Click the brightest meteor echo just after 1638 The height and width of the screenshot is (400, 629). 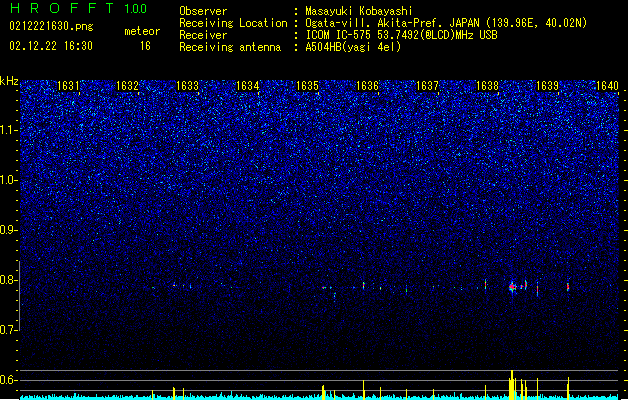pyautogui.click(x=512, y=287)
